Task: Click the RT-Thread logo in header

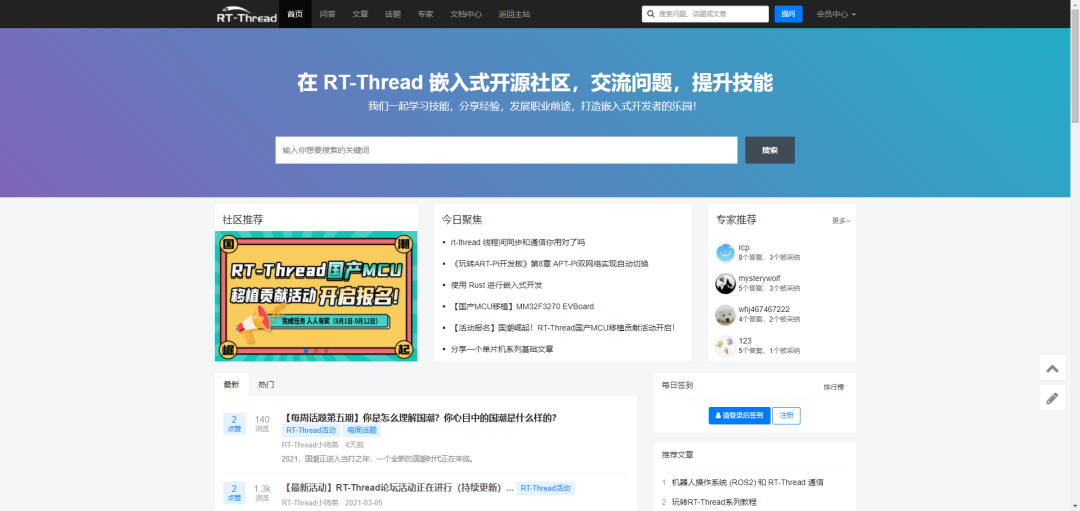Action: tap(246, 14)
